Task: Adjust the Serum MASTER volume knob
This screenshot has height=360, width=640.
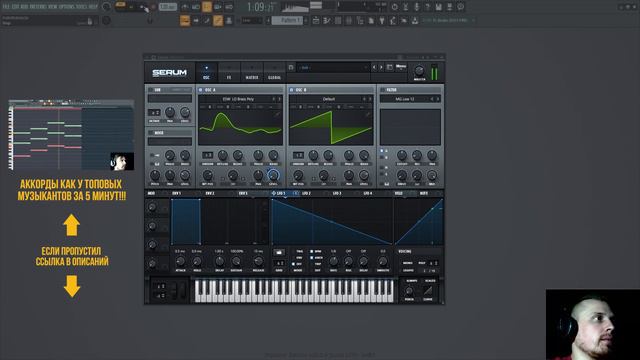Action: 419,70
